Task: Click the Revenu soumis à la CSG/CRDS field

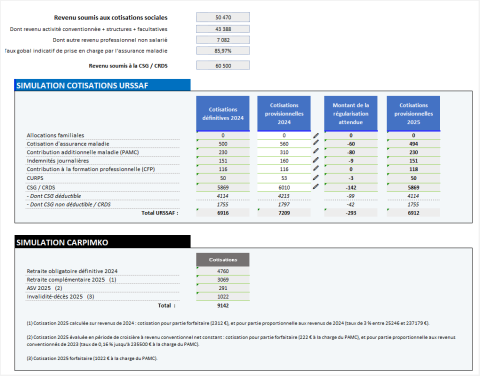Action: [x=223, y=66]
